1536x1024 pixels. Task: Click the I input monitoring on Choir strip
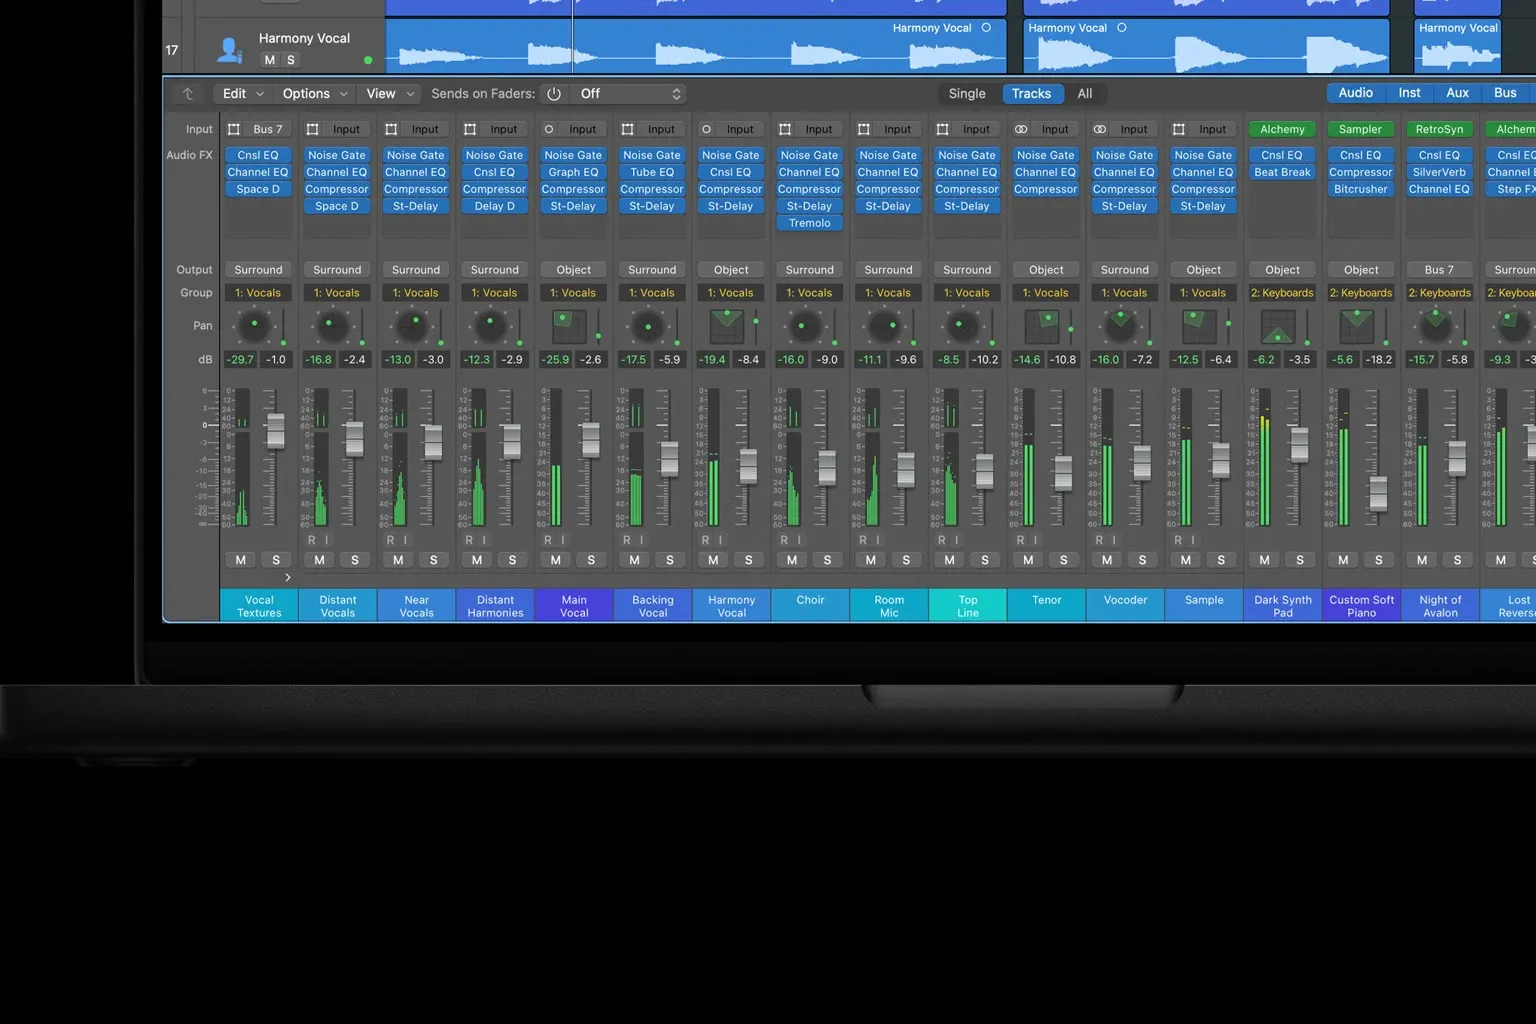[799, 540]
